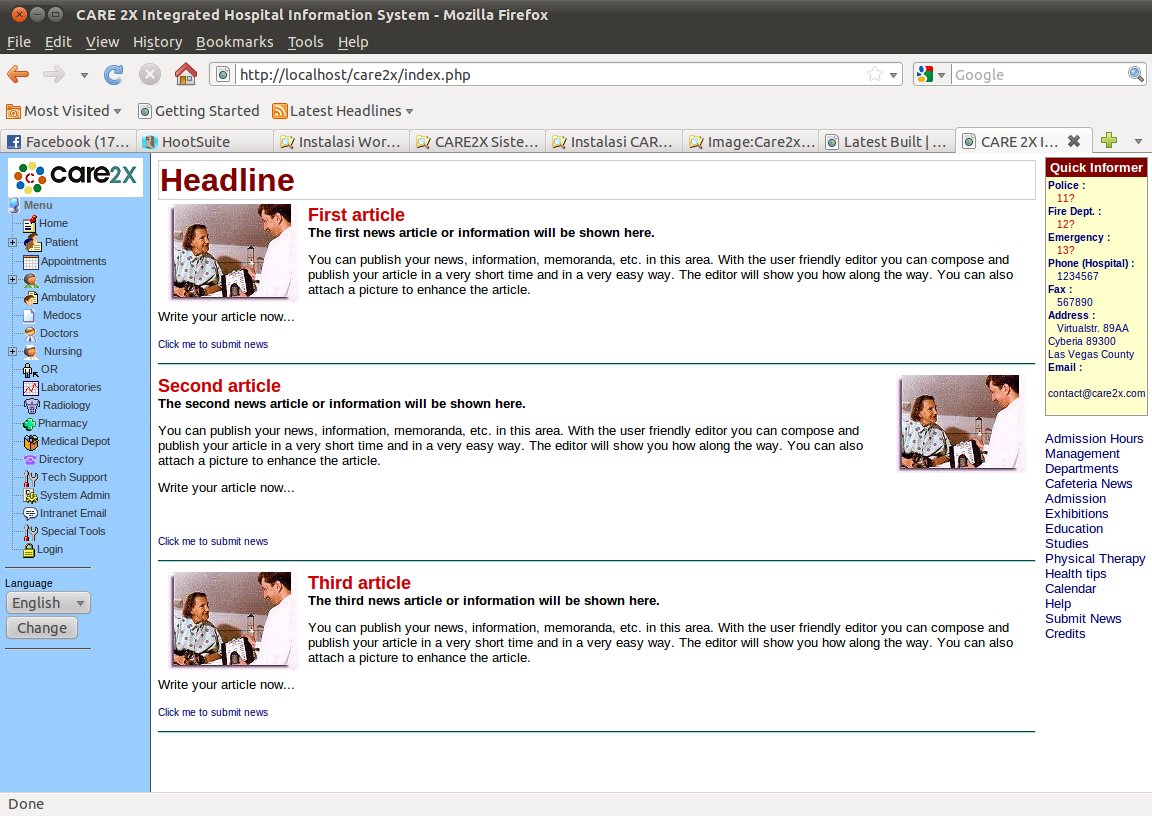1152x816 pixels.
Task: Click the Login padlock icon
Action: [x=29, y=549]
